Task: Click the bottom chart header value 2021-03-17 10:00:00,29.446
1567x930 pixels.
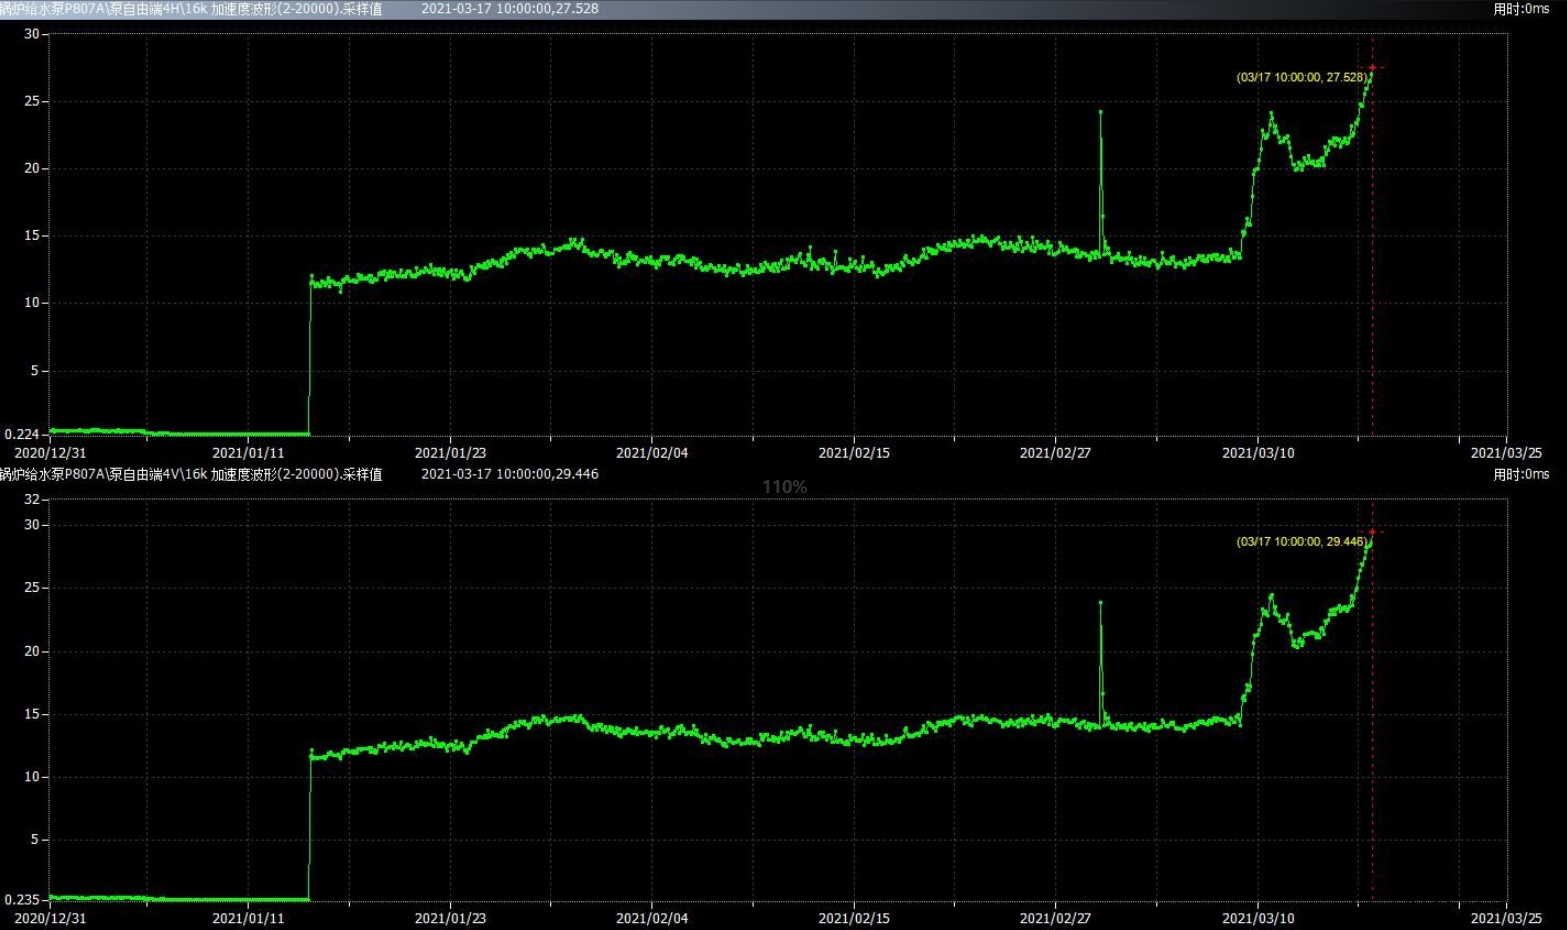Action: [x=509, y=474]
